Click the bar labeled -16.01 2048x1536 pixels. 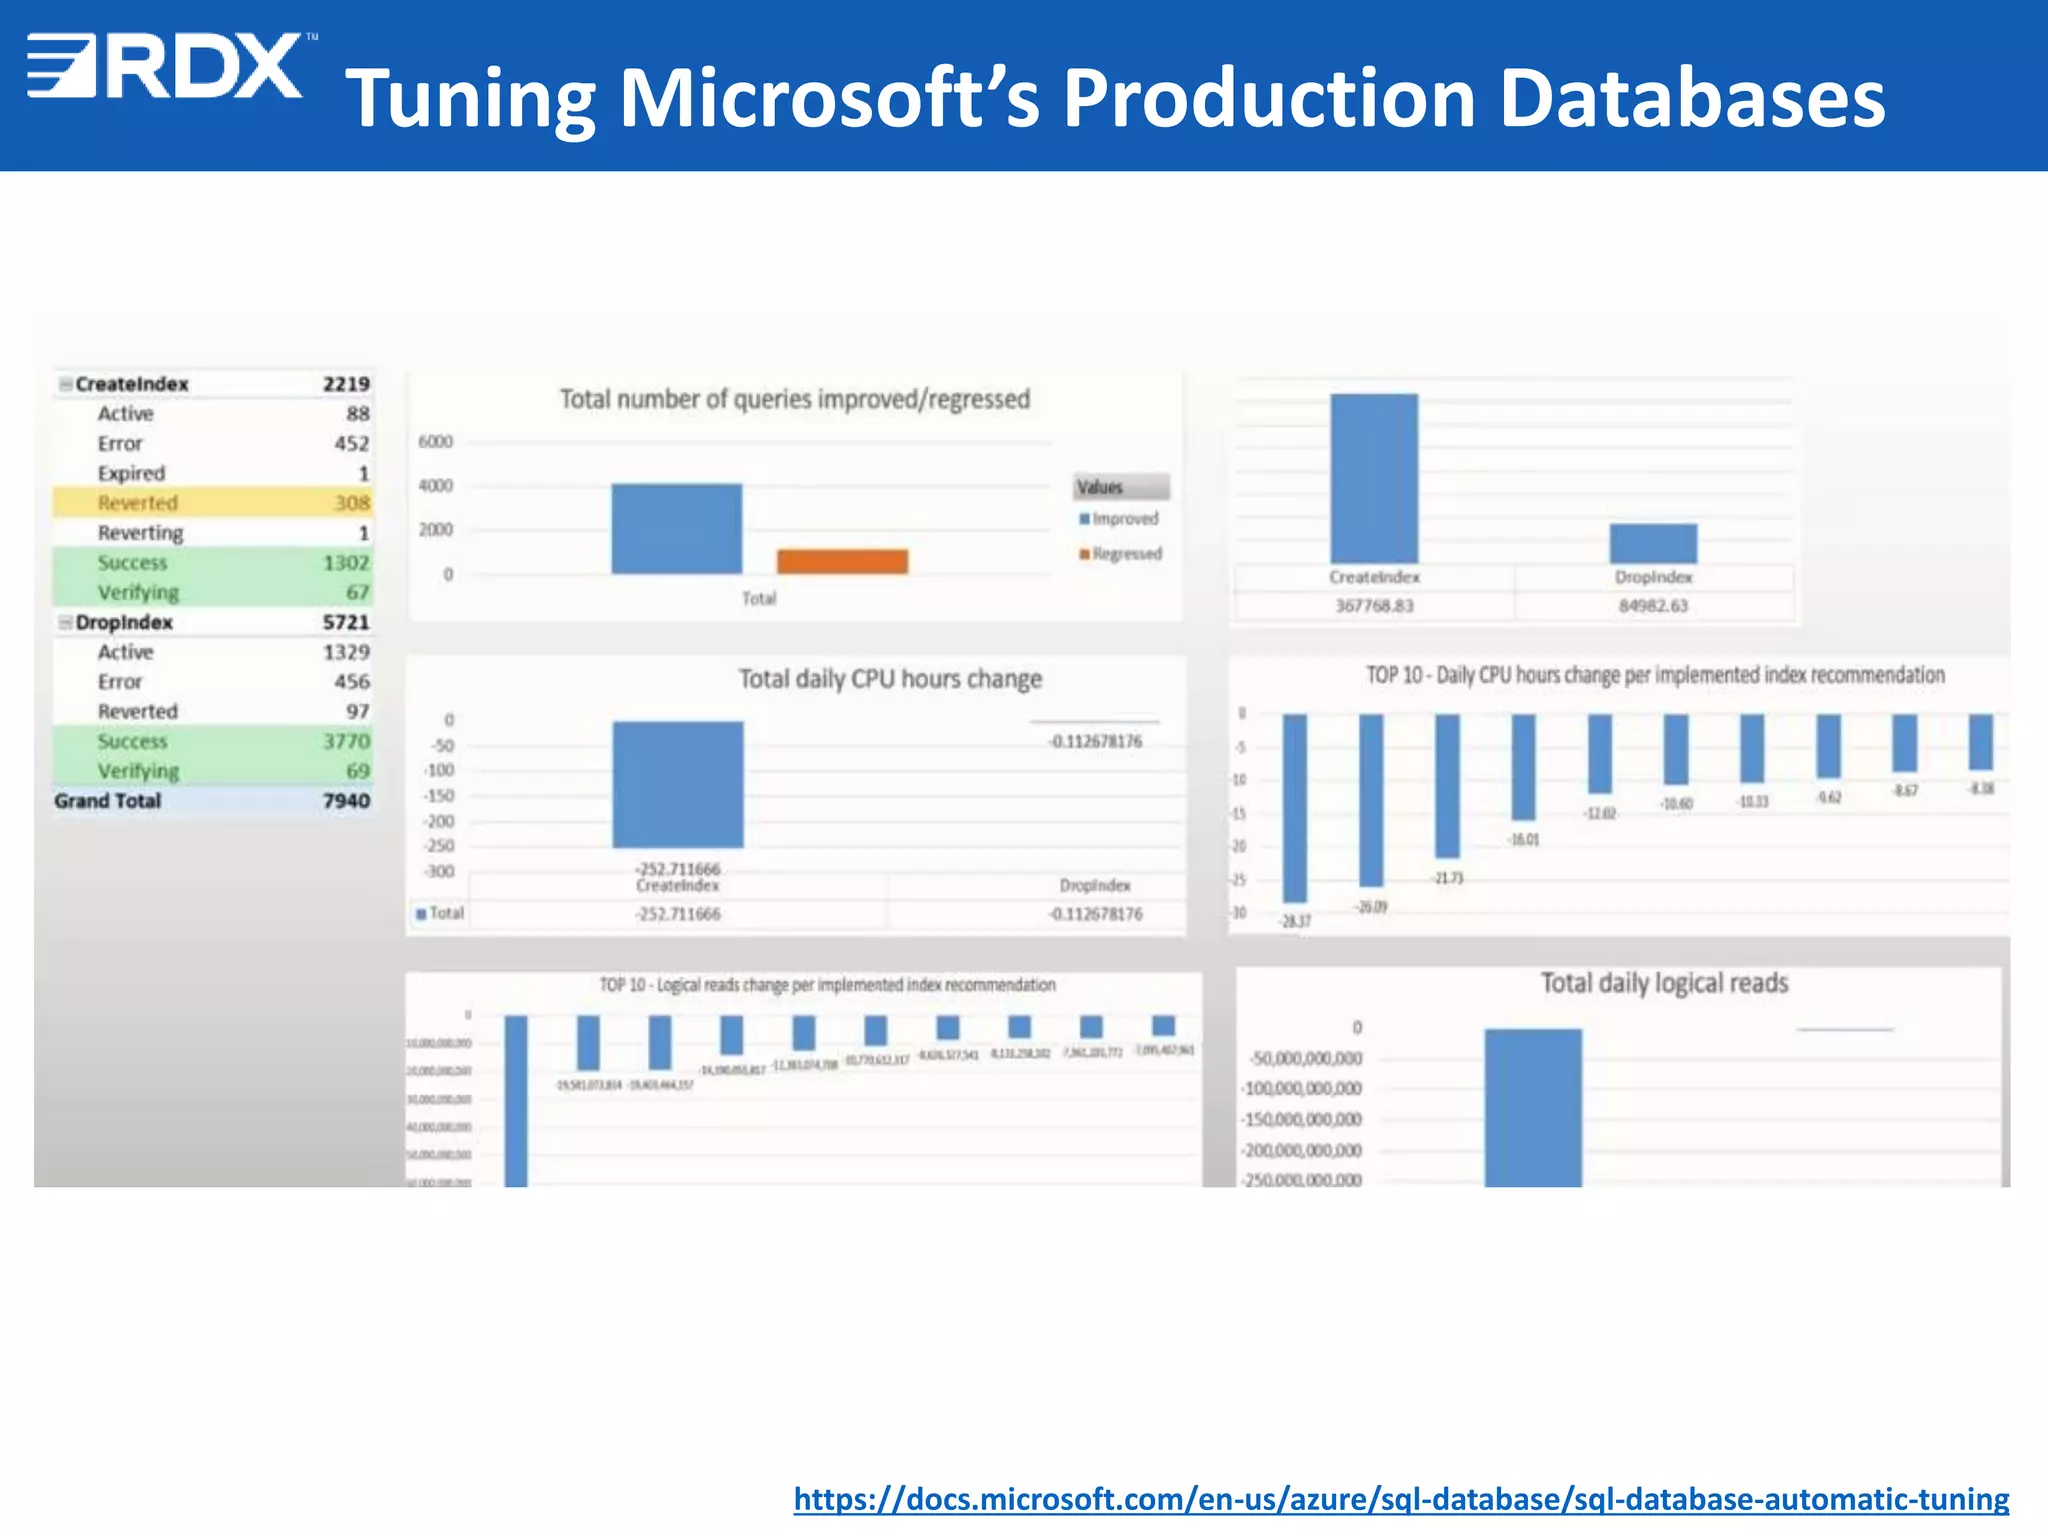tap(1523, 767)
